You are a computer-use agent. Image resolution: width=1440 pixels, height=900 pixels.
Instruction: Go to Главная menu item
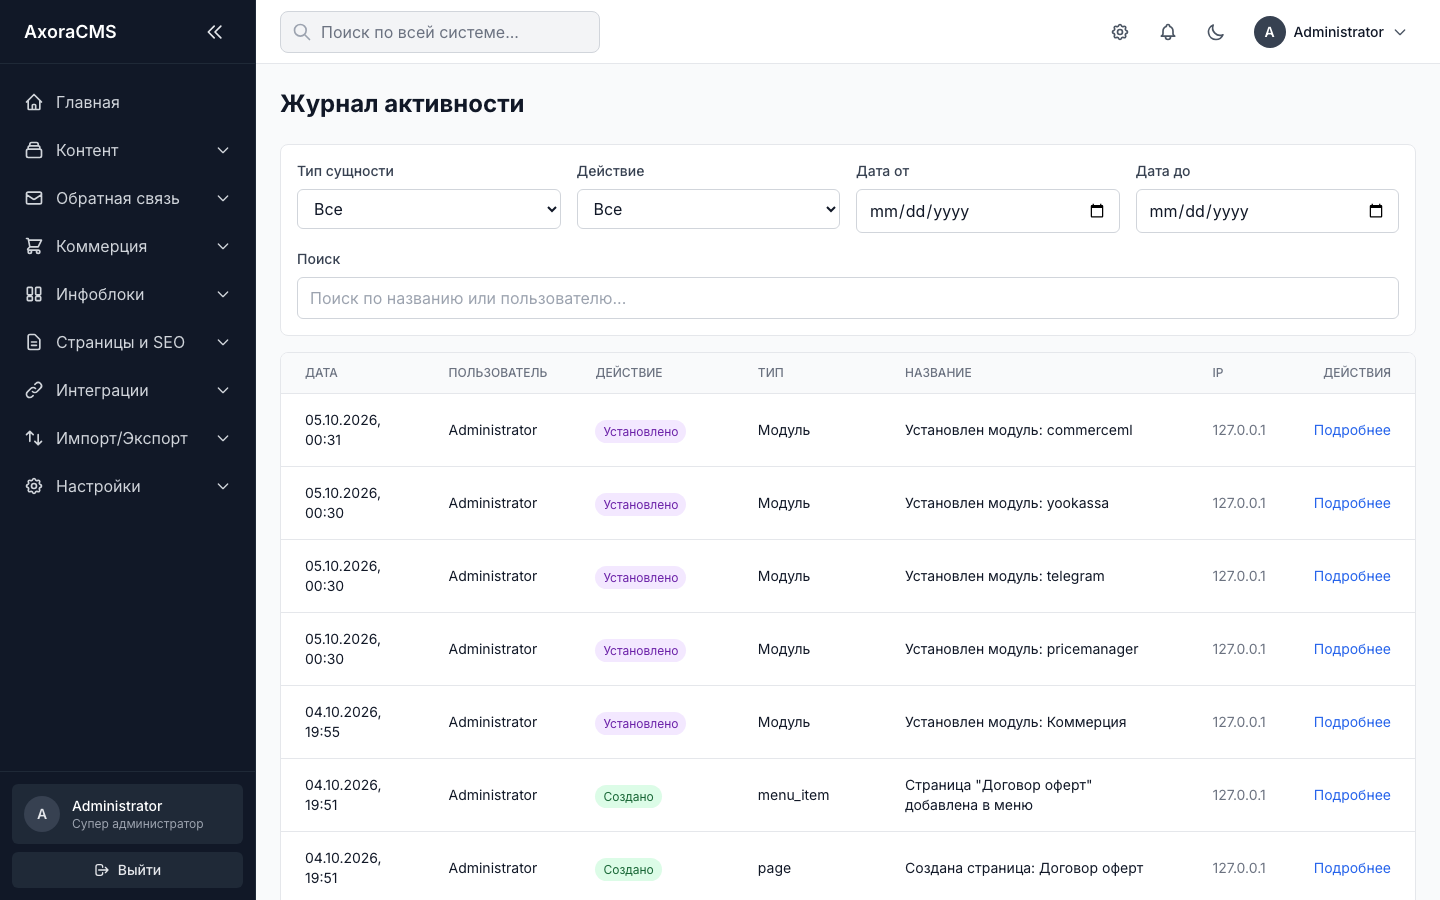pyautogui.click(x=128, y=102)
